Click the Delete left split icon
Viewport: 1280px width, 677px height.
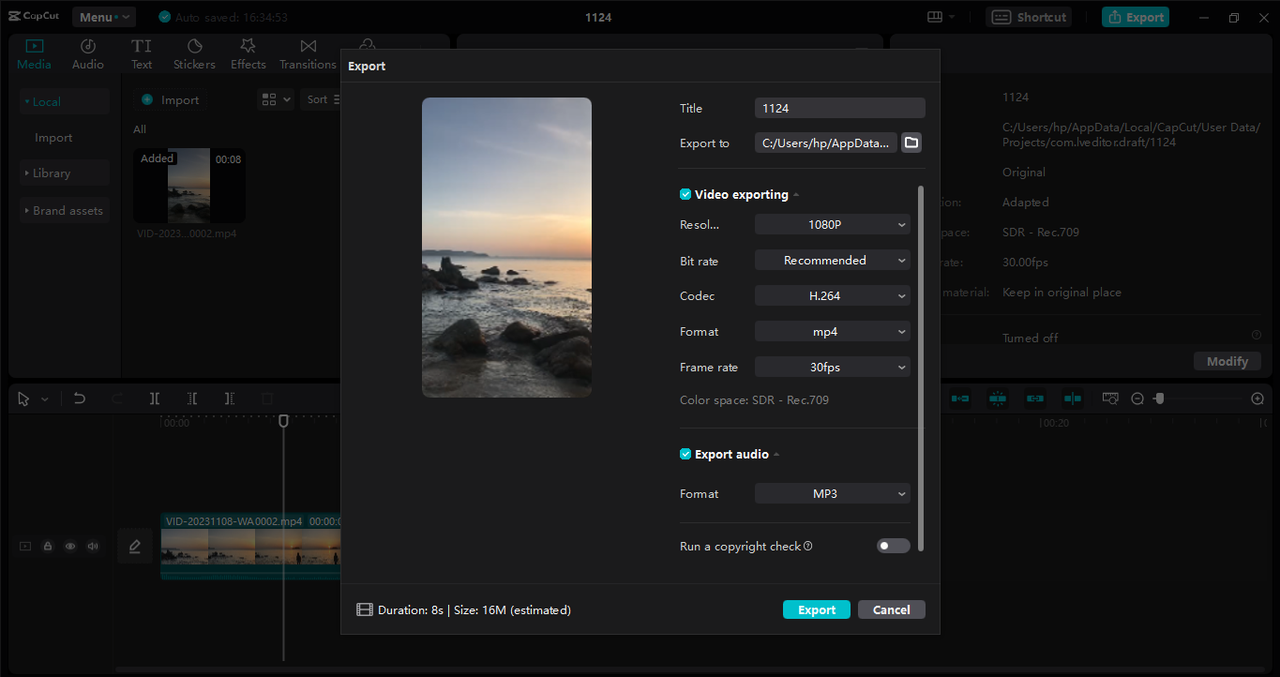tap(192, 399)
